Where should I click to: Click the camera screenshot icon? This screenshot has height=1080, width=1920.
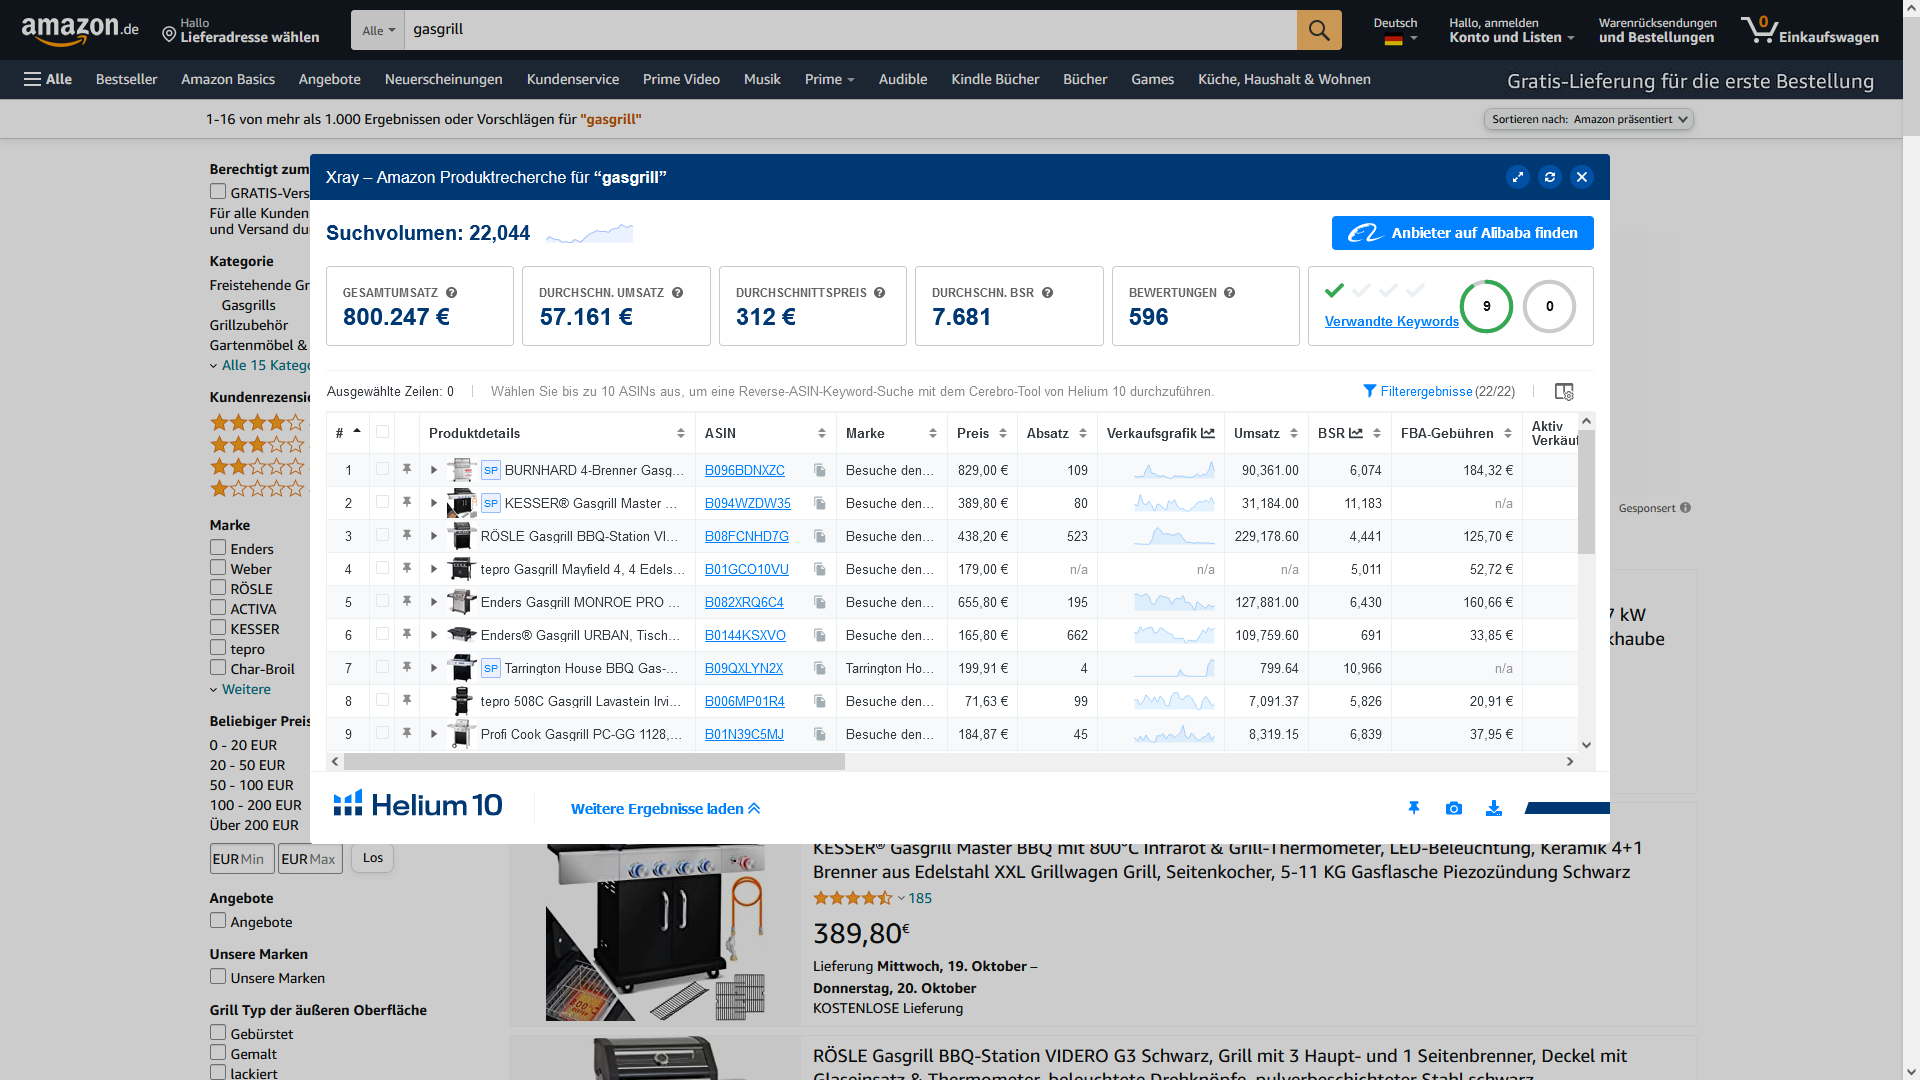point(1454,808)
